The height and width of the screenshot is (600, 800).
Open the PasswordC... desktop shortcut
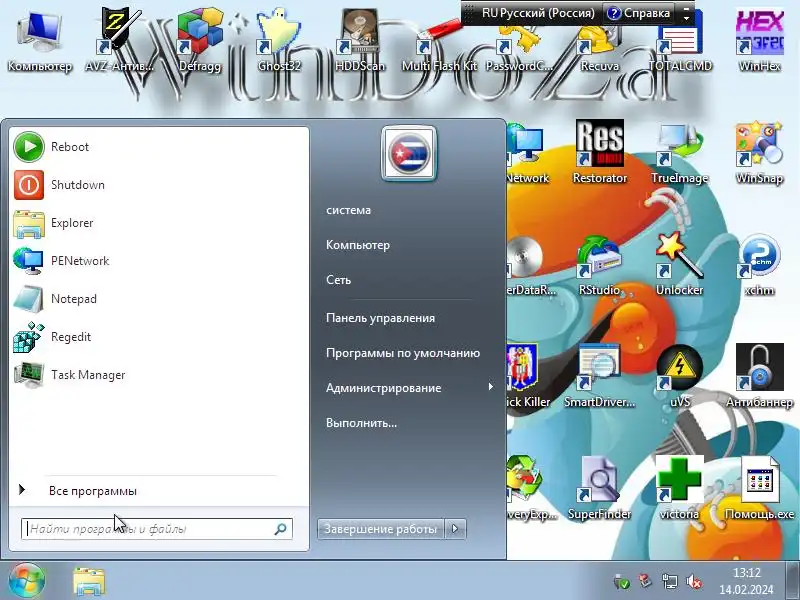[519, 48]
